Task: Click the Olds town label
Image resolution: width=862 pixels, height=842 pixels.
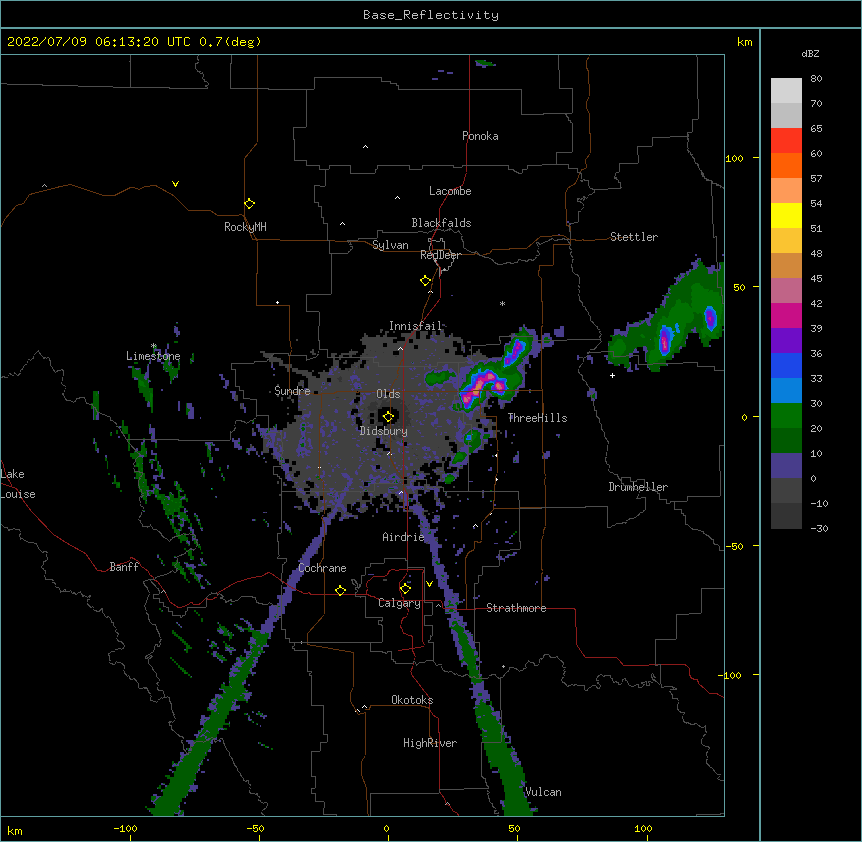Action: pyautogui.click(x=388, y=394)
